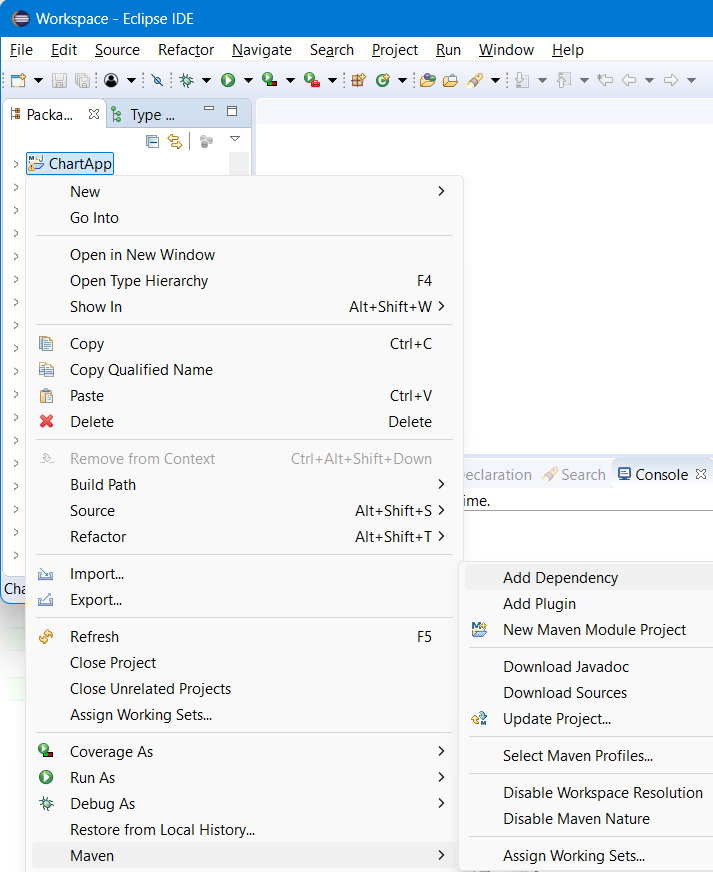Open the Package Explorer view menu triangle
Screen dimensions: 713x872
pos(235,138)
